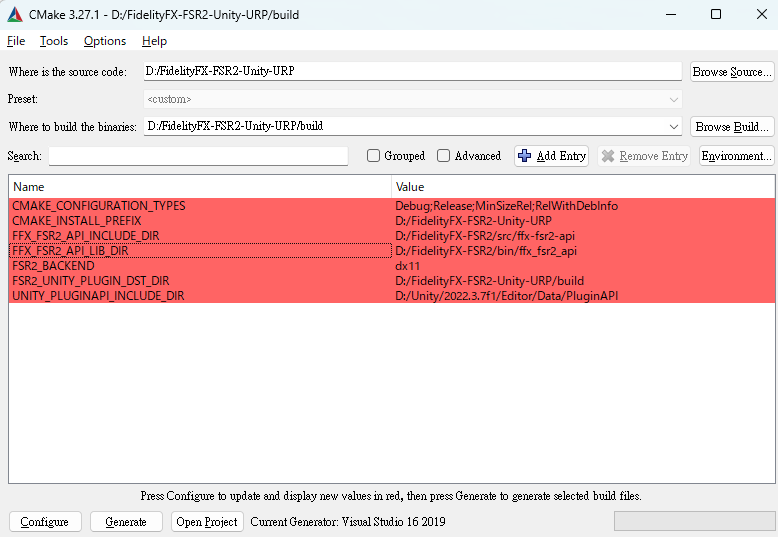Click Browse Build button
The image size is (778, 537).
click(732, 127)
